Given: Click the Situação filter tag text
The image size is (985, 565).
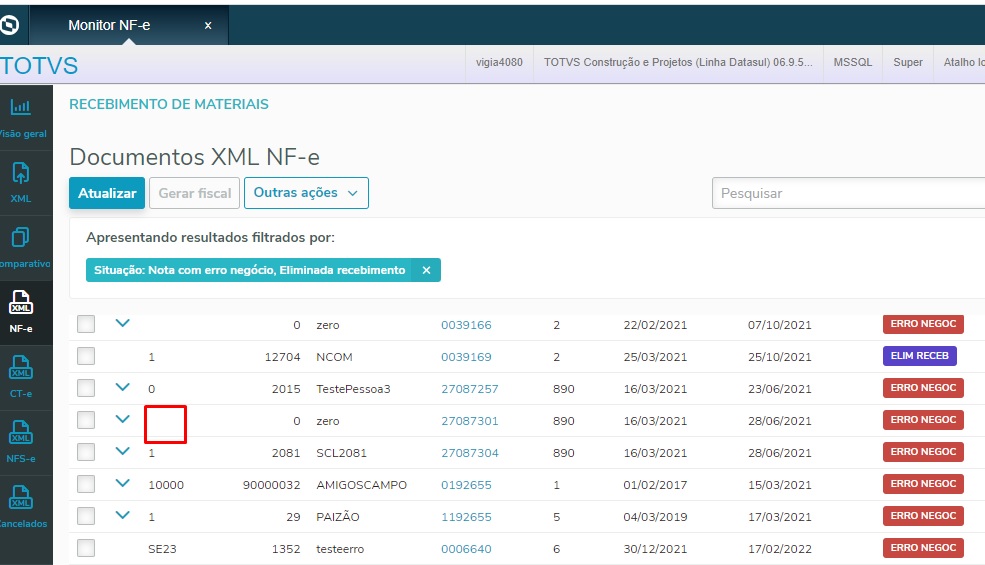Looking at the screenshot, I should click(249, 270).
